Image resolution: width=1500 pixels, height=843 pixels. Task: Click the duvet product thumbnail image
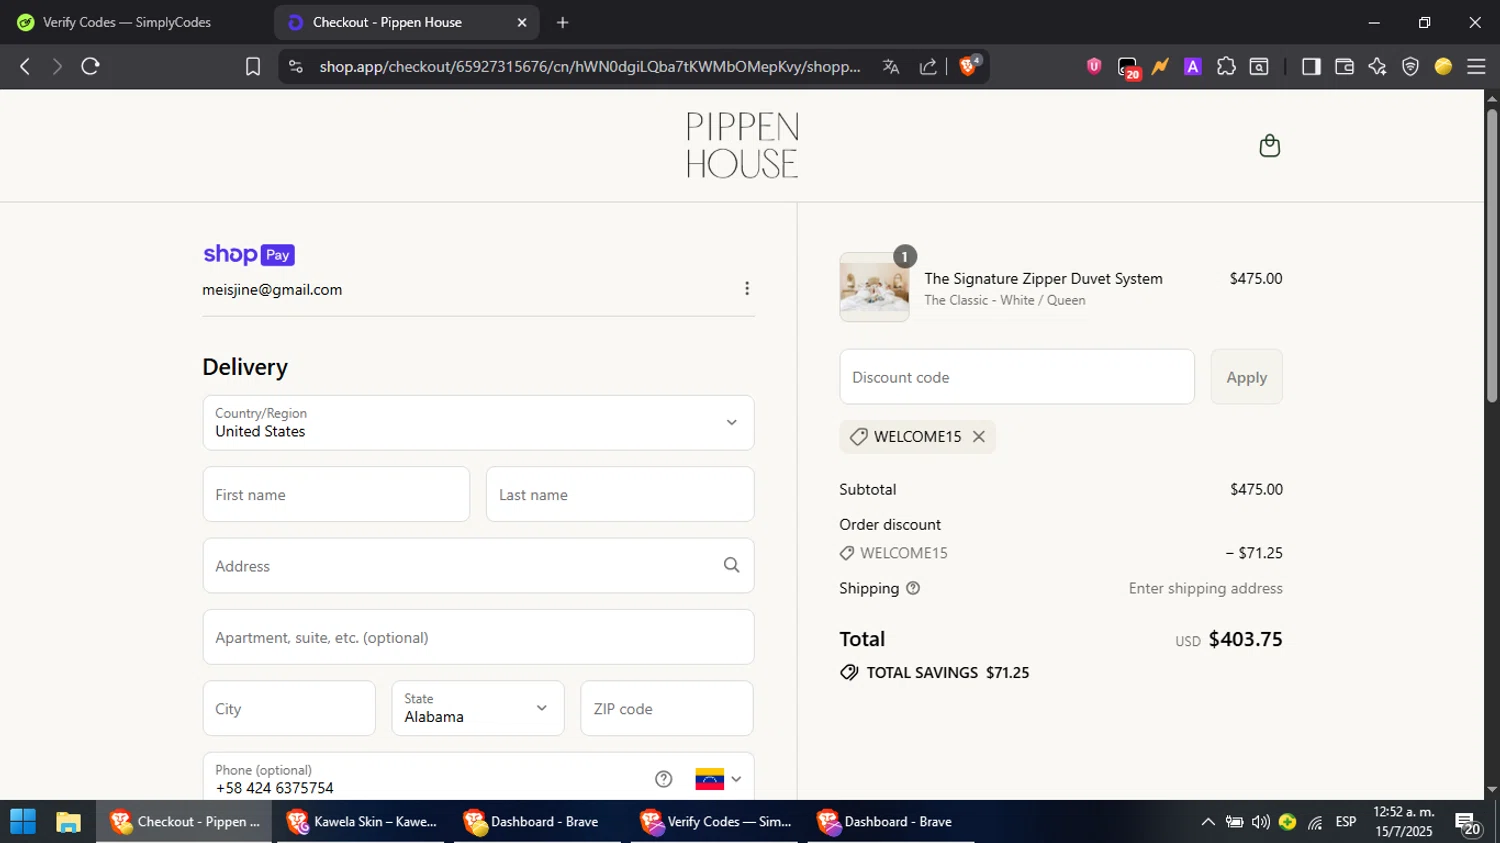(874, 287)
